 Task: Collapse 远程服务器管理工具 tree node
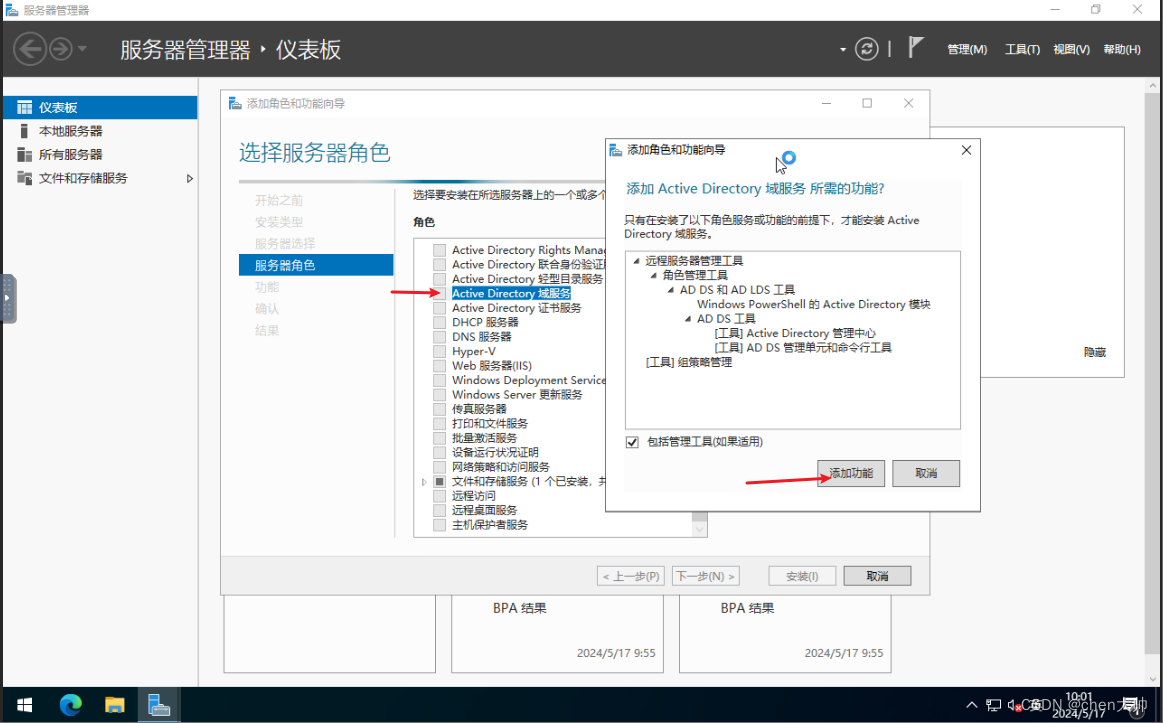636,260
